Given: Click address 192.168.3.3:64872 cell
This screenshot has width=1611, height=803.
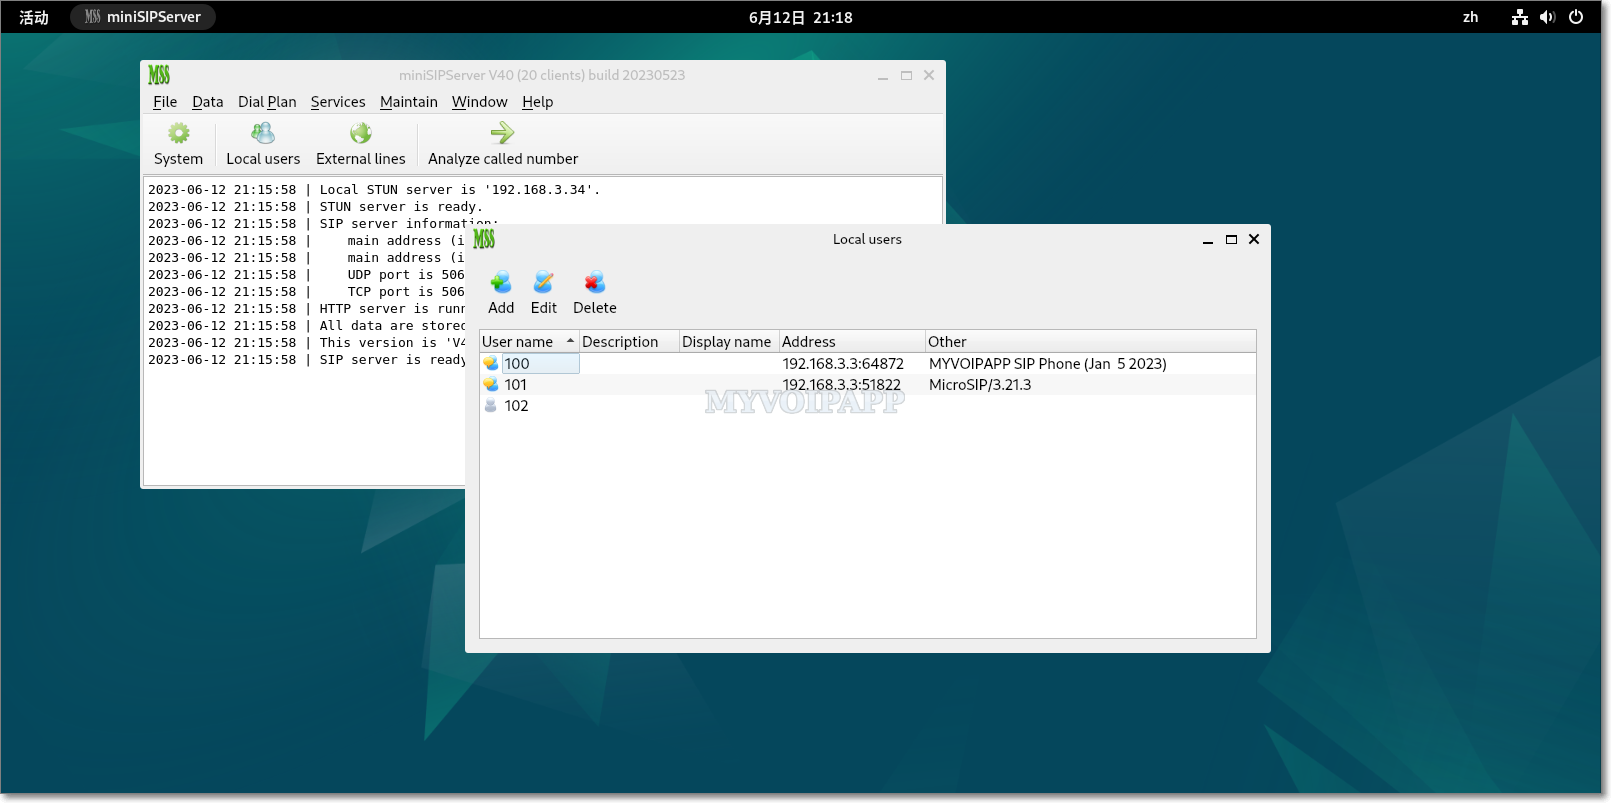Looking at the screenshot, I should [x=843, y=364].
